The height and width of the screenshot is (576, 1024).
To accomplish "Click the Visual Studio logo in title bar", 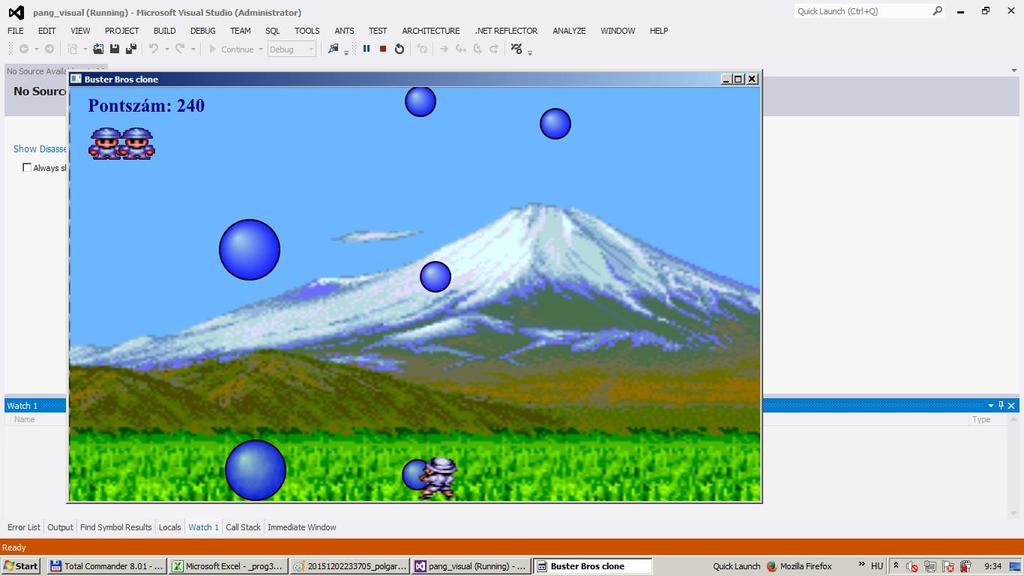I will (x=16, y=12).
